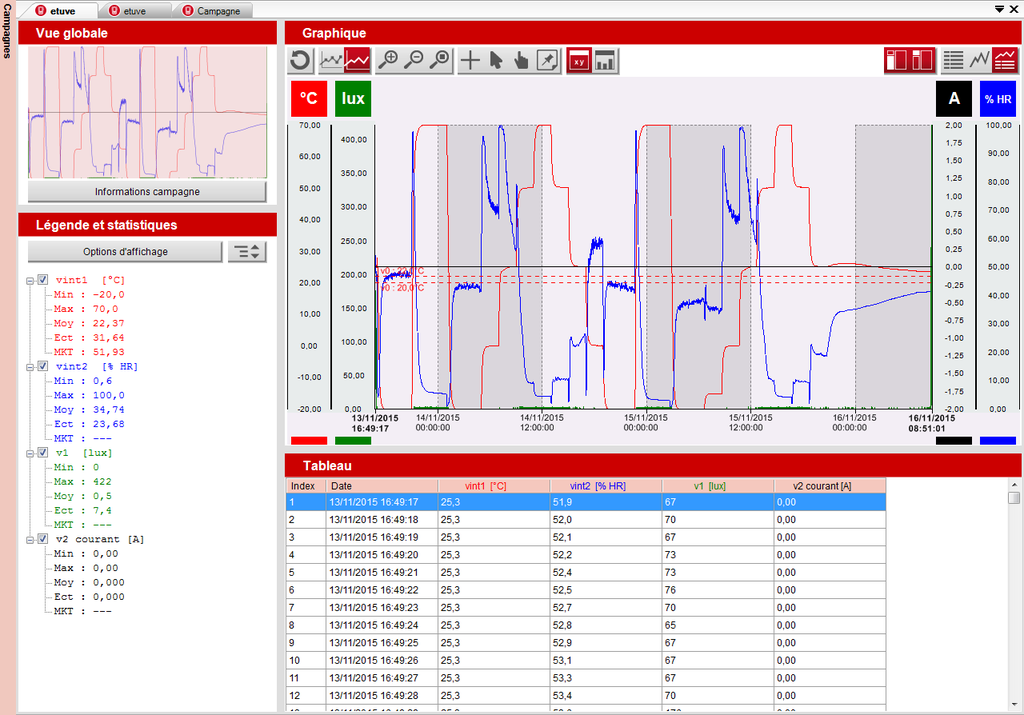1024x715 pixels.
Task: Click the zoom out magnifier icon
Action: tap(414, 61)
